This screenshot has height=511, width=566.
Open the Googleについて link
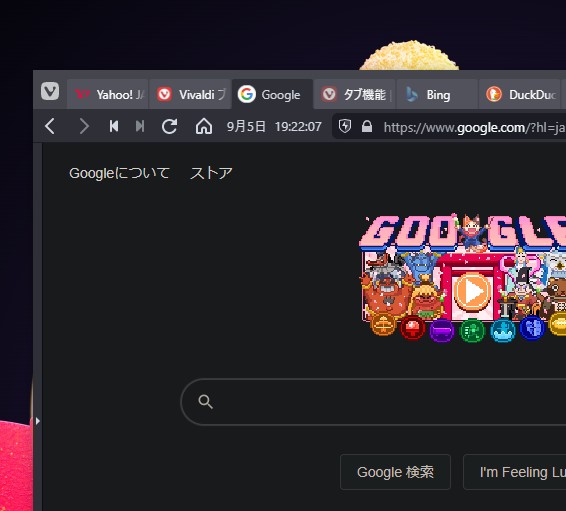119,173
